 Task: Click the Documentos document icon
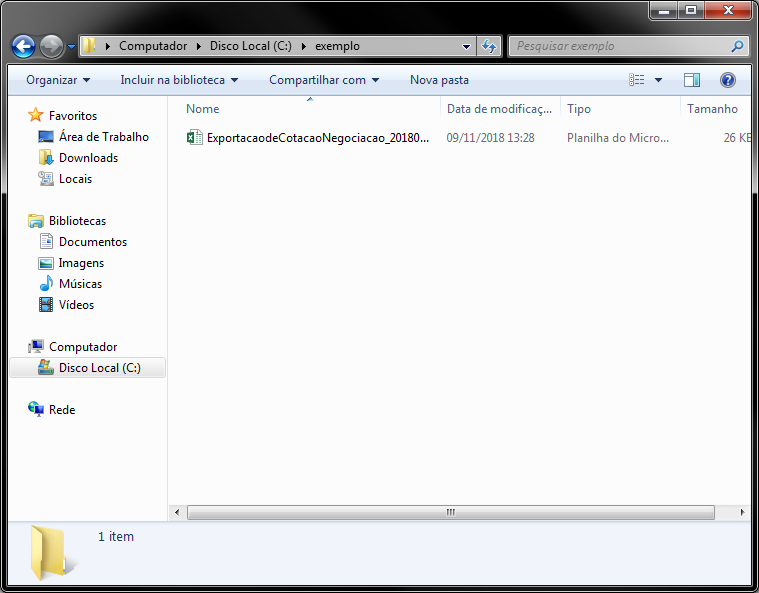pyautogui.click(x=46, y=241)
